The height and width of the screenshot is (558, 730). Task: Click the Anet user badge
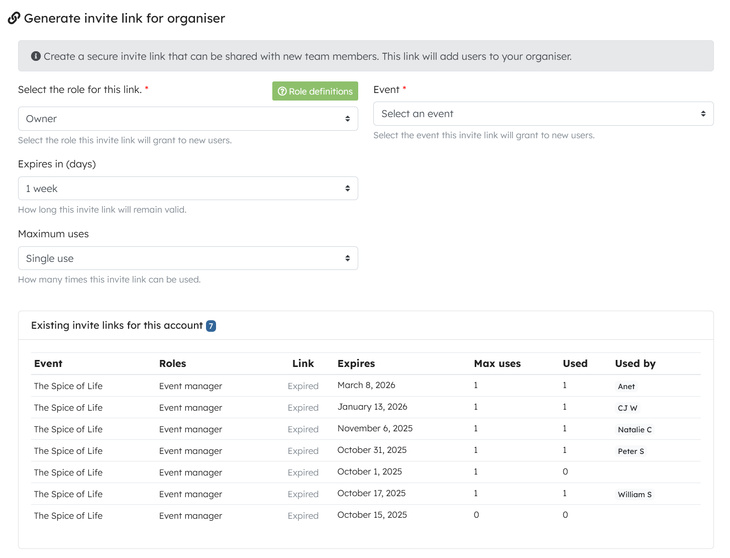(x=626, y=386)
